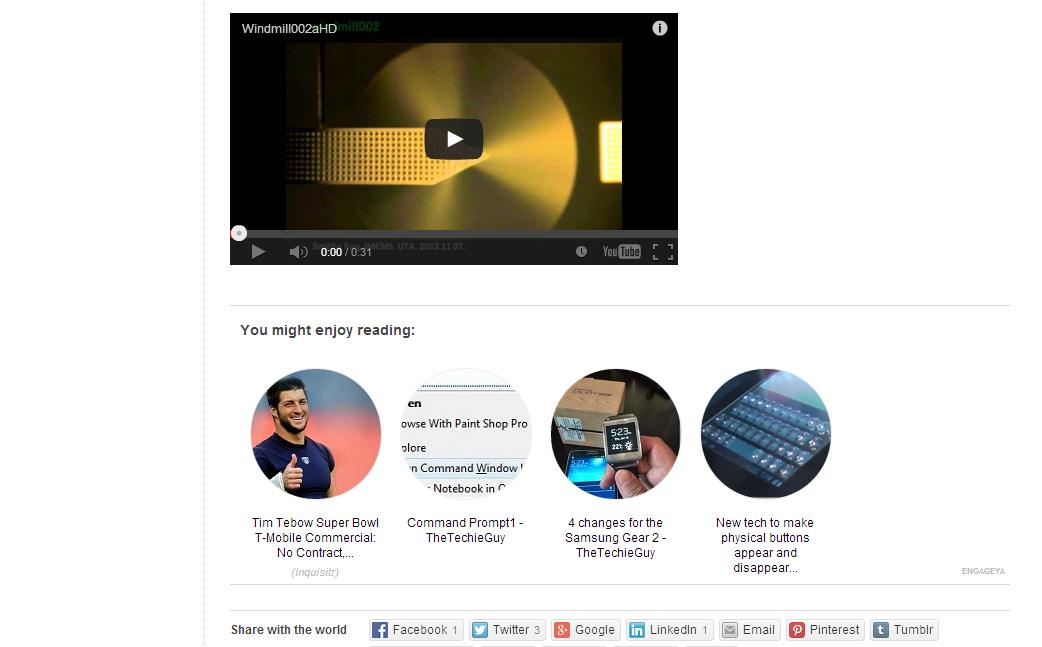This screenshot has height=647, width=1042.
Task: Open the Tim Tebow Super Bowl thumbnail
Action: [316, 434]
